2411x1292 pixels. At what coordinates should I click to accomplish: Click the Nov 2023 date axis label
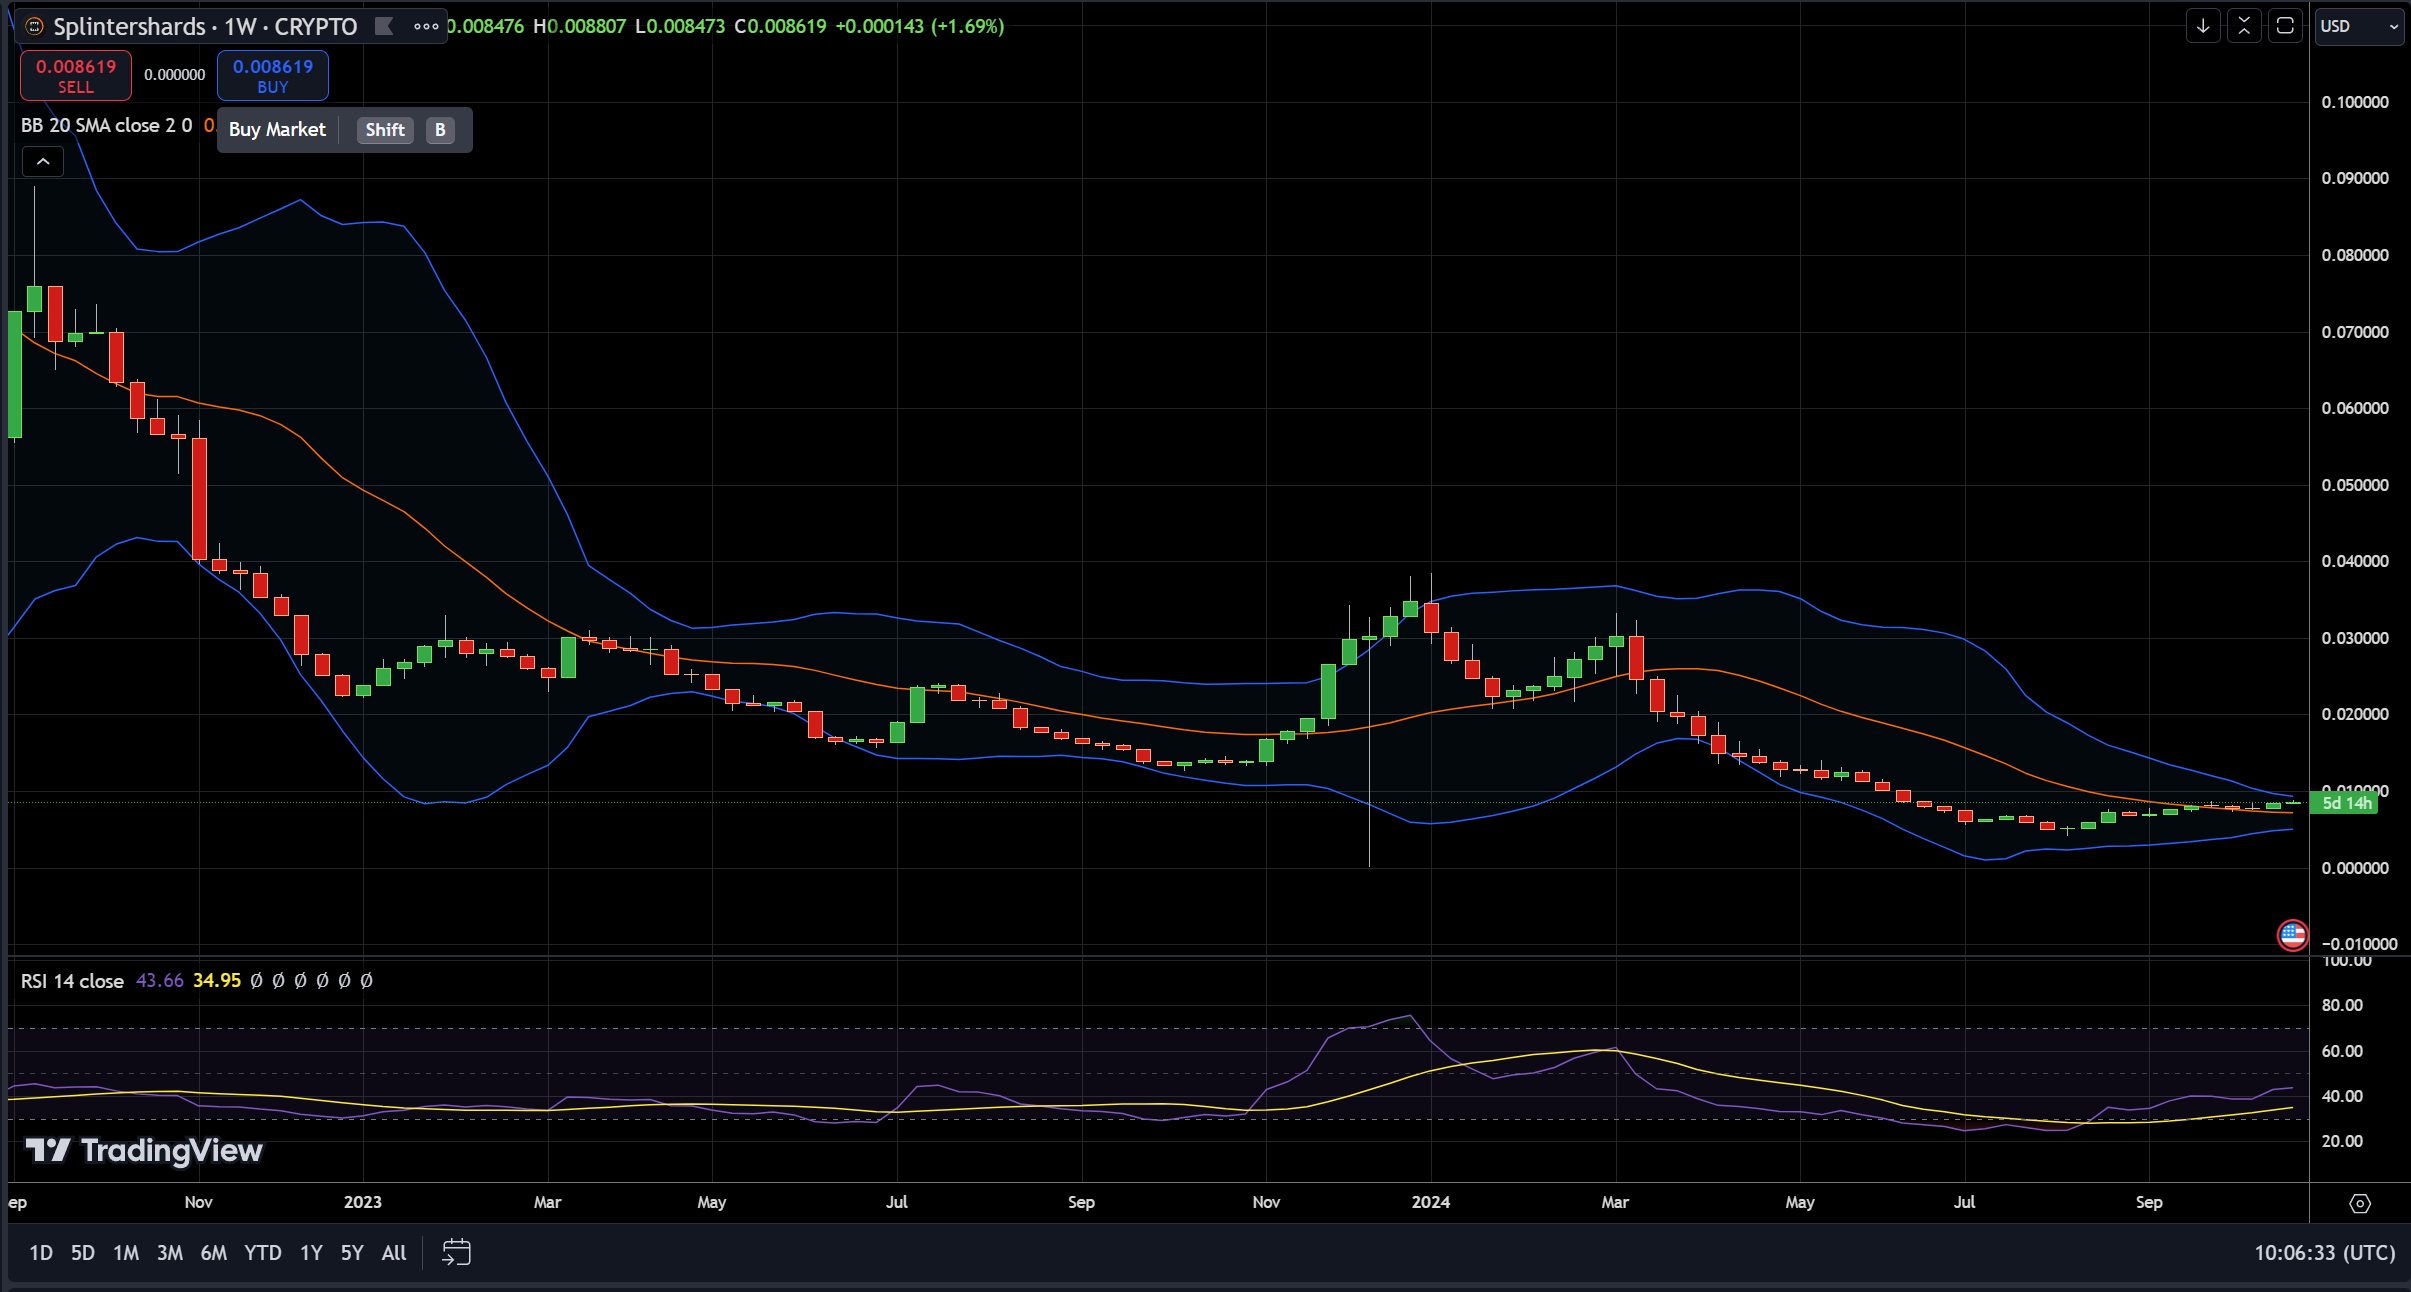click(1266, 1202)
